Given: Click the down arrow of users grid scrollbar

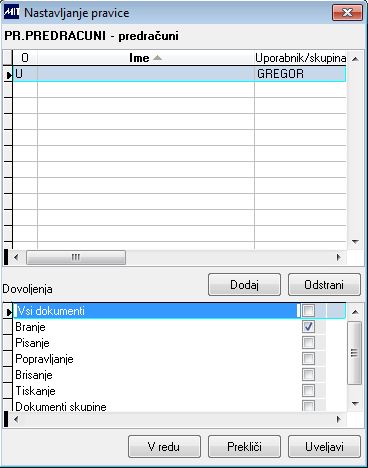Looking at the screenshot, I should coord(355,242).
